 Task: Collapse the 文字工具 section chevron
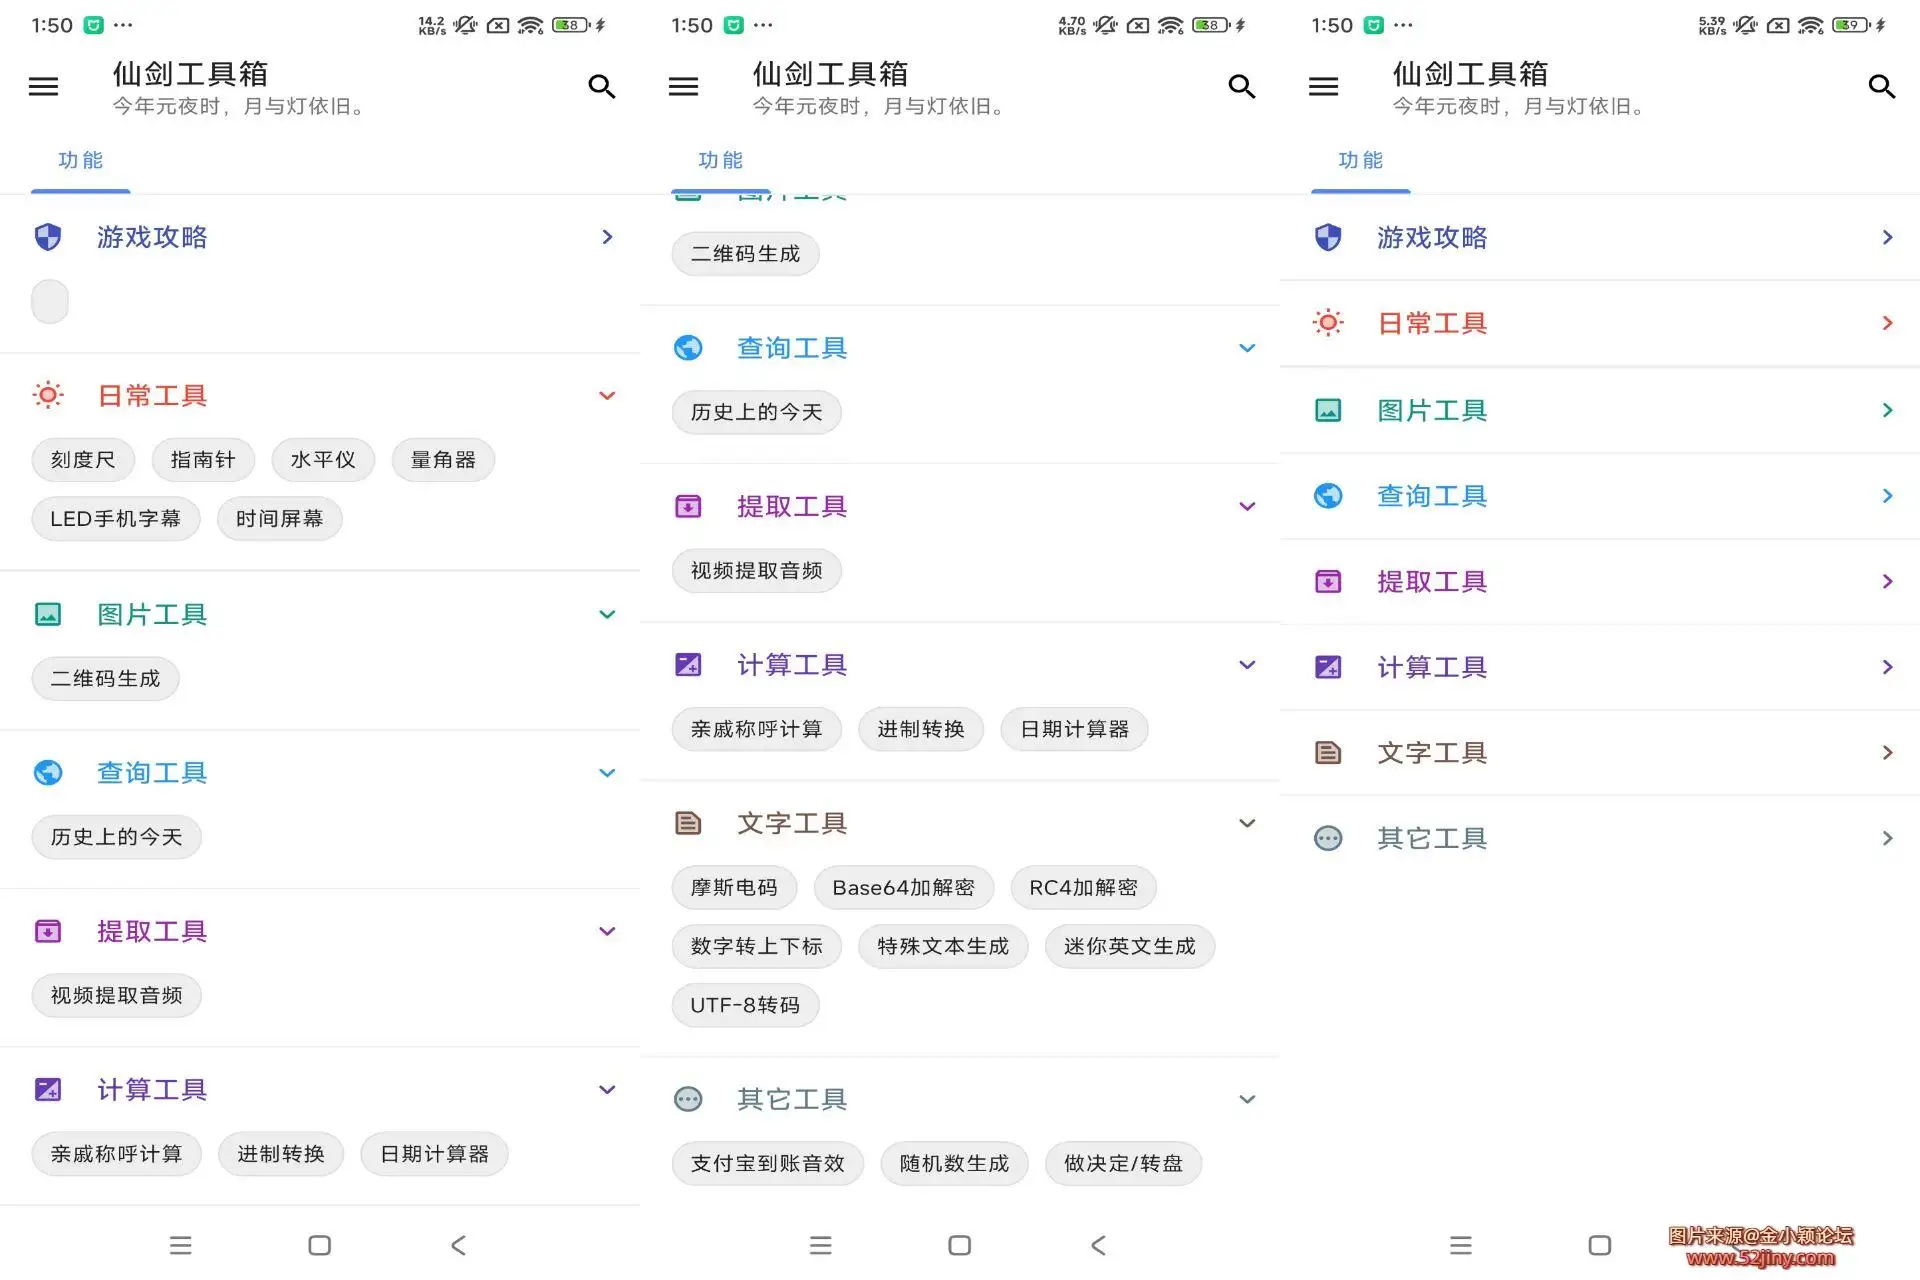pyautogui.click(x=1247, y=823)
